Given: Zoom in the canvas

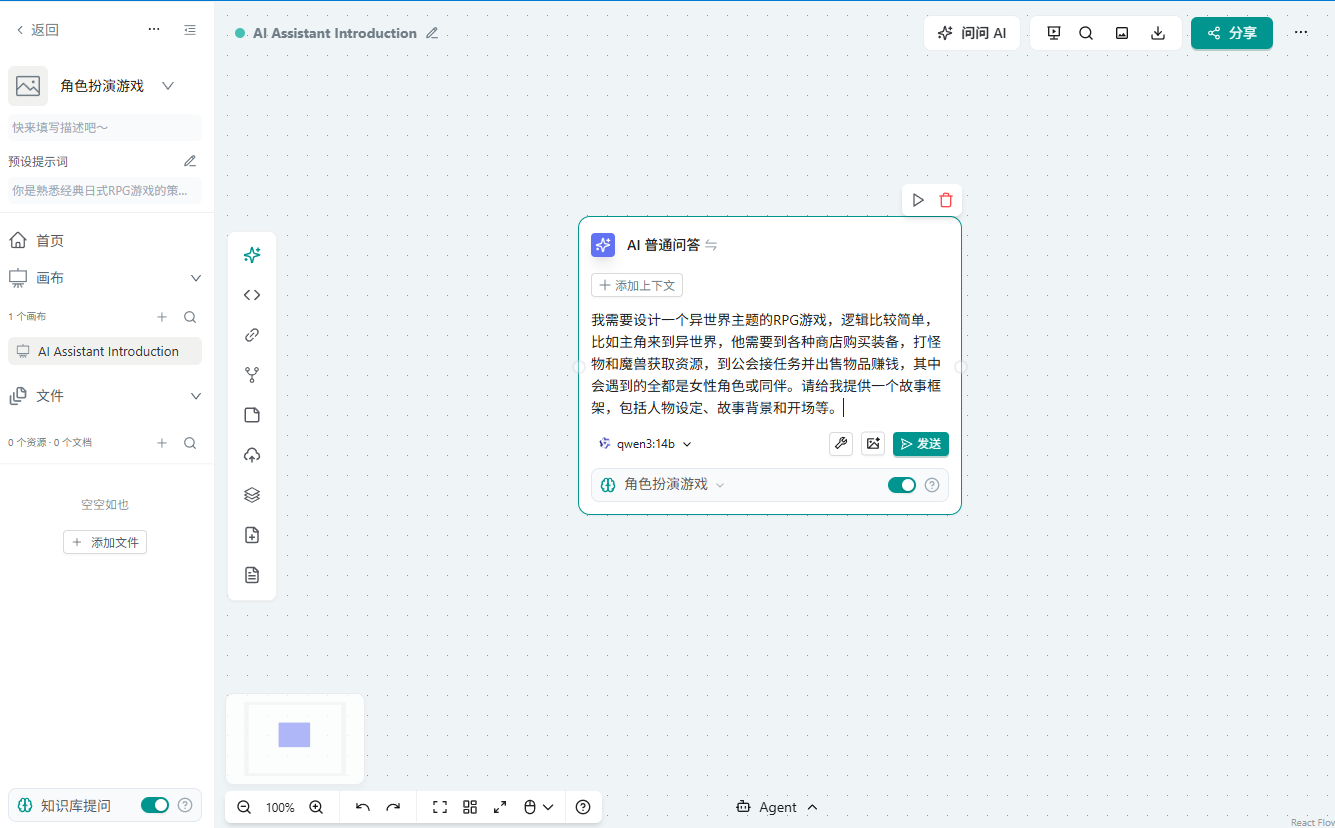Looking at the screenshot, I should [316, 807].
